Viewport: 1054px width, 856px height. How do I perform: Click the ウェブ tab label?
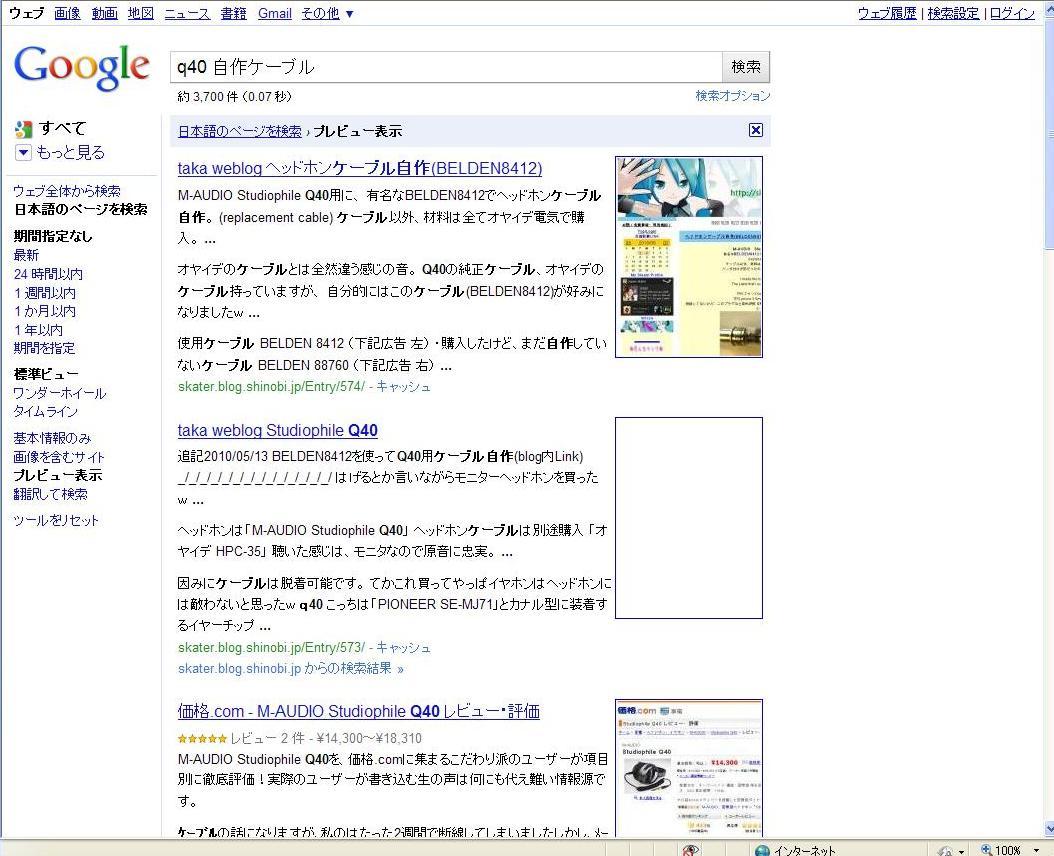[x=26, y=13]
